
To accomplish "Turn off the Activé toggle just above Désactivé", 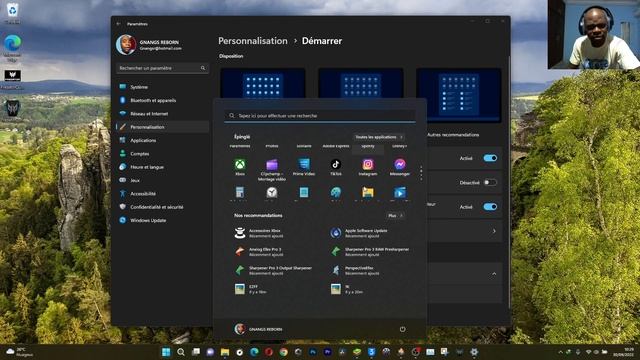I will coord(490,158).
